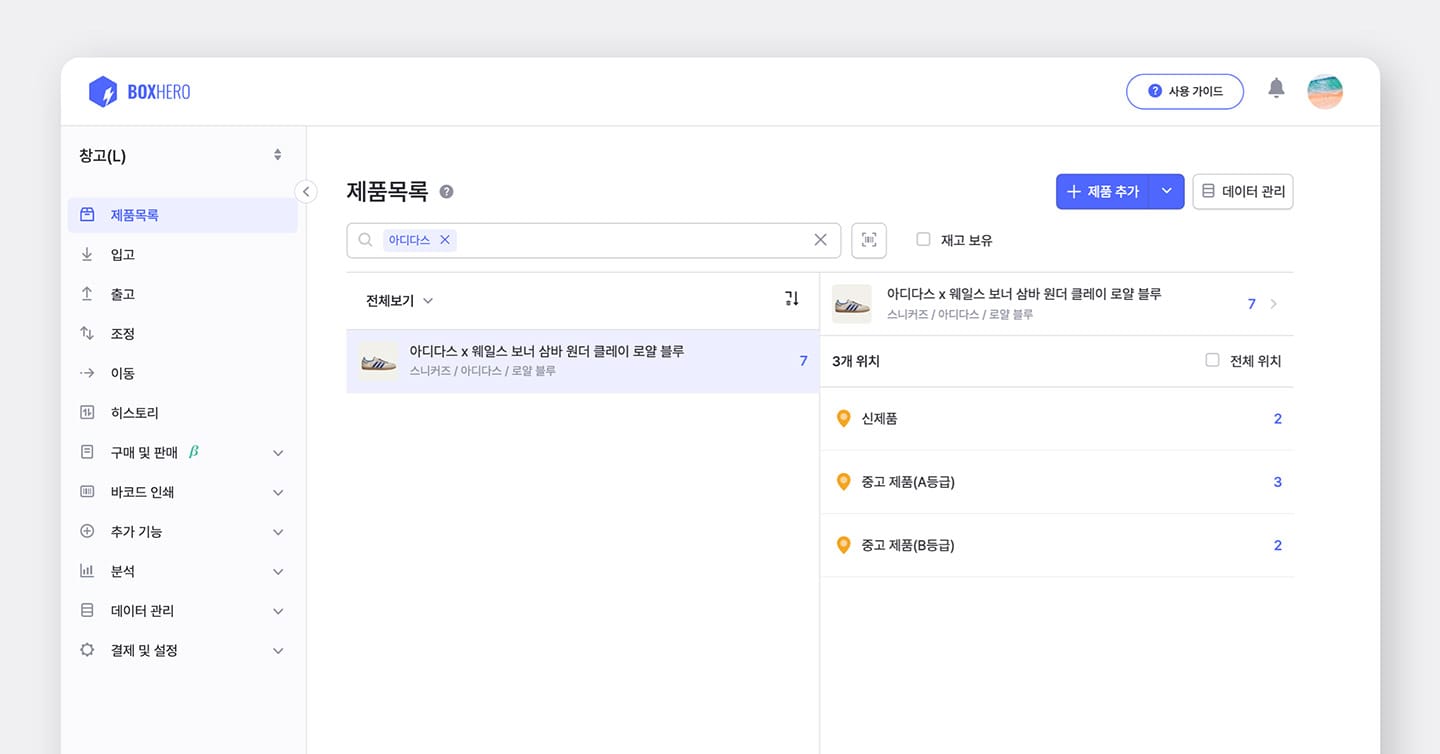Click the 신제품 location pin icon
The image size is (1440, 754).
point(843,418)
